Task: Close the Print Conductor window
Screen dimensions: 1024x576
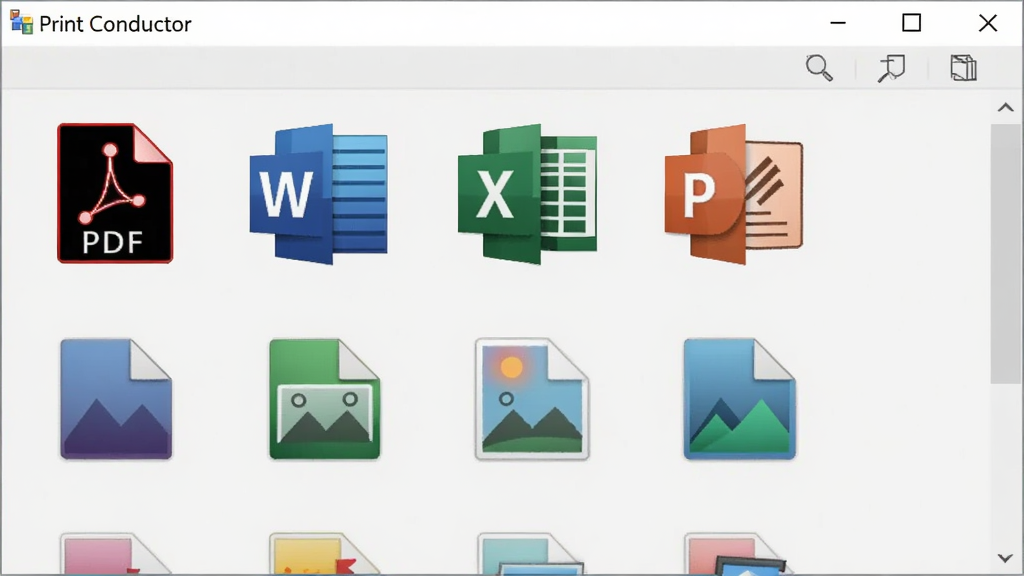Action: (x=988, y=23)
